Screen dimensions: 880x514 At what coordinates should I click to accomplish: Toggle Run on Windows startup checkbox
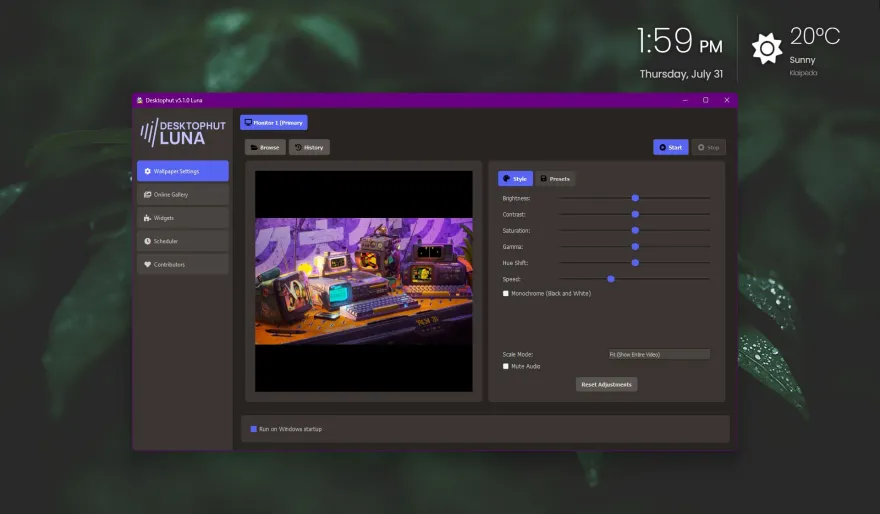pos(254,429)
